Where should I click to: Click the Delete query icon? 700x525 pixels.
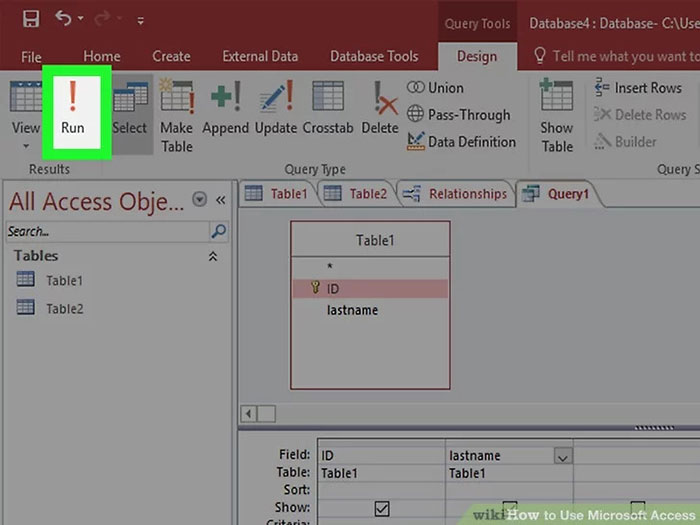pos(380,108)
